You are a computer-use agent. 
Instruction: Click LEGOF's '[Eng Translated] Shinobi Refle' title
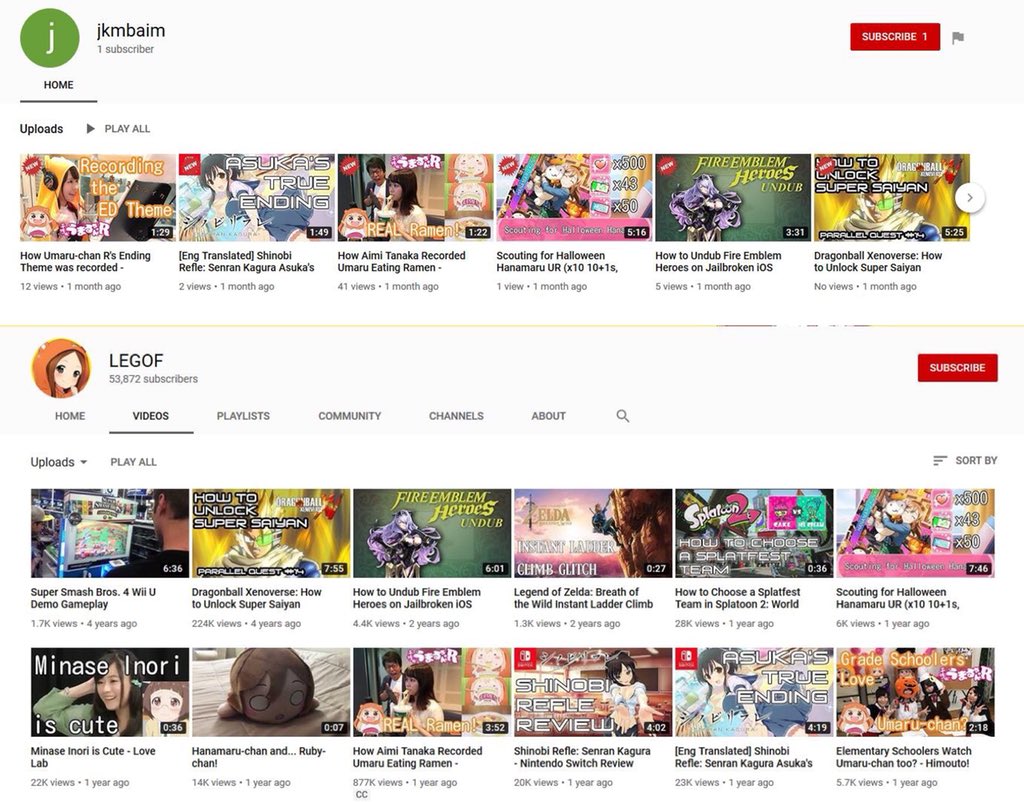[744, 757]
